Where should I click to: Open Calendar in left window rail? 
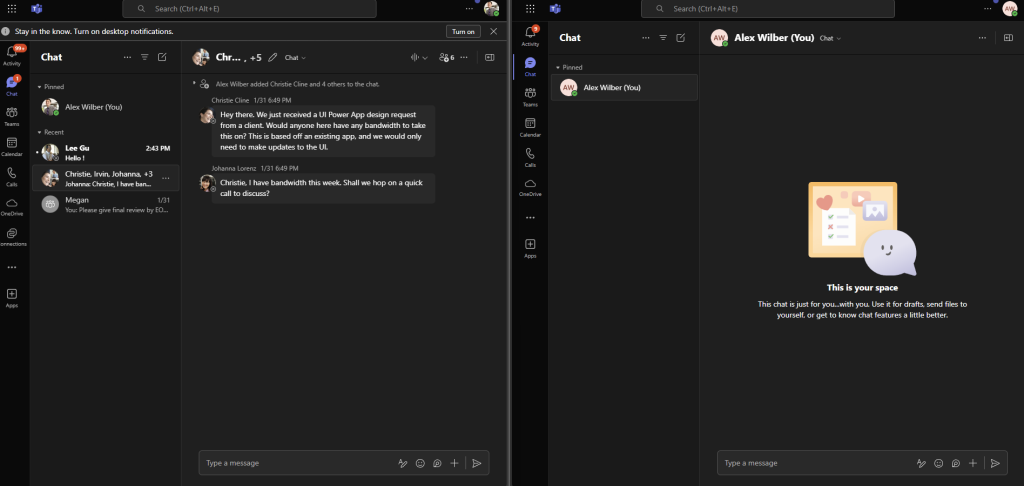pos(12,146)
